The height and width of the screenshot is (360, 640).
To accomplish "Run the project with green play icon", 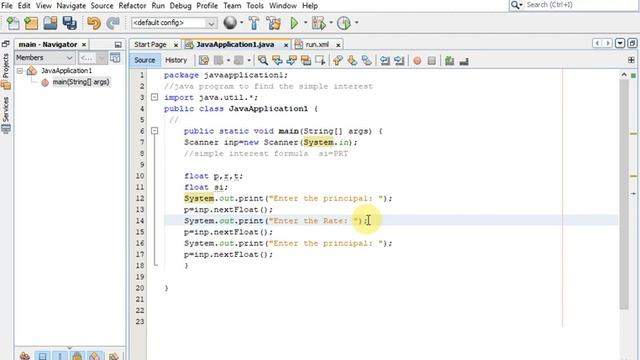I will (294, 23).
